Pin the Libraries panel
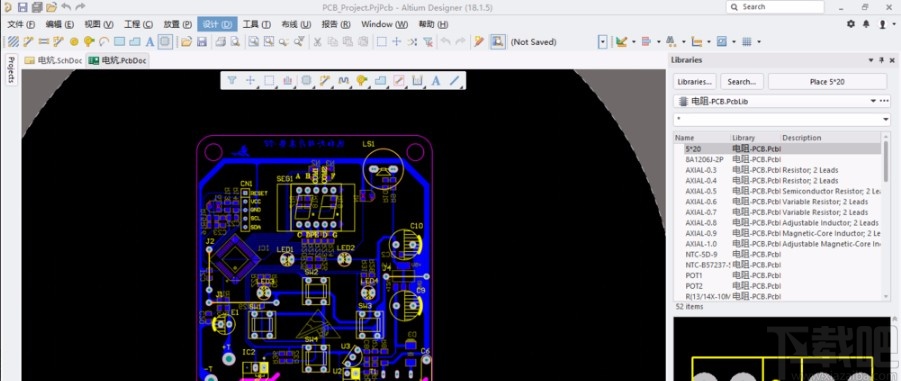Screen dimensions: 901x381 tap(881, 60)
